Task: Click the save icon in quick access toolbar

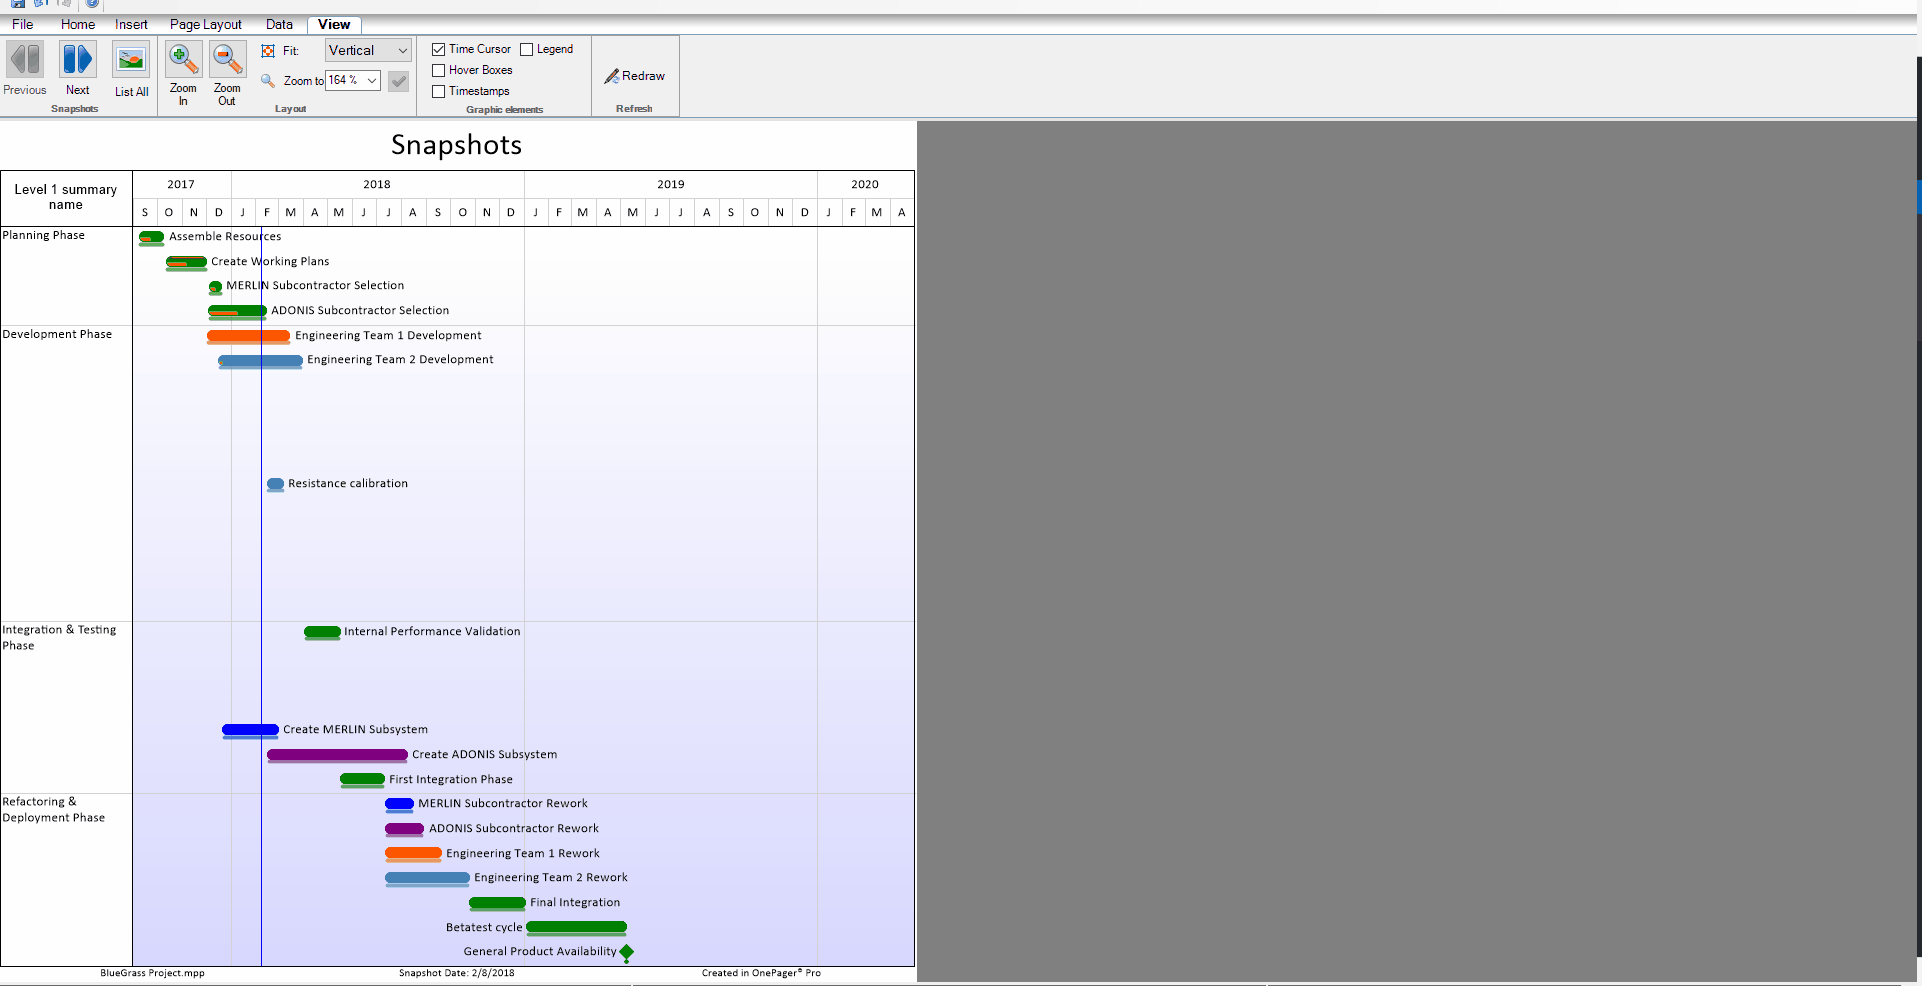Action: click(18, 4)
